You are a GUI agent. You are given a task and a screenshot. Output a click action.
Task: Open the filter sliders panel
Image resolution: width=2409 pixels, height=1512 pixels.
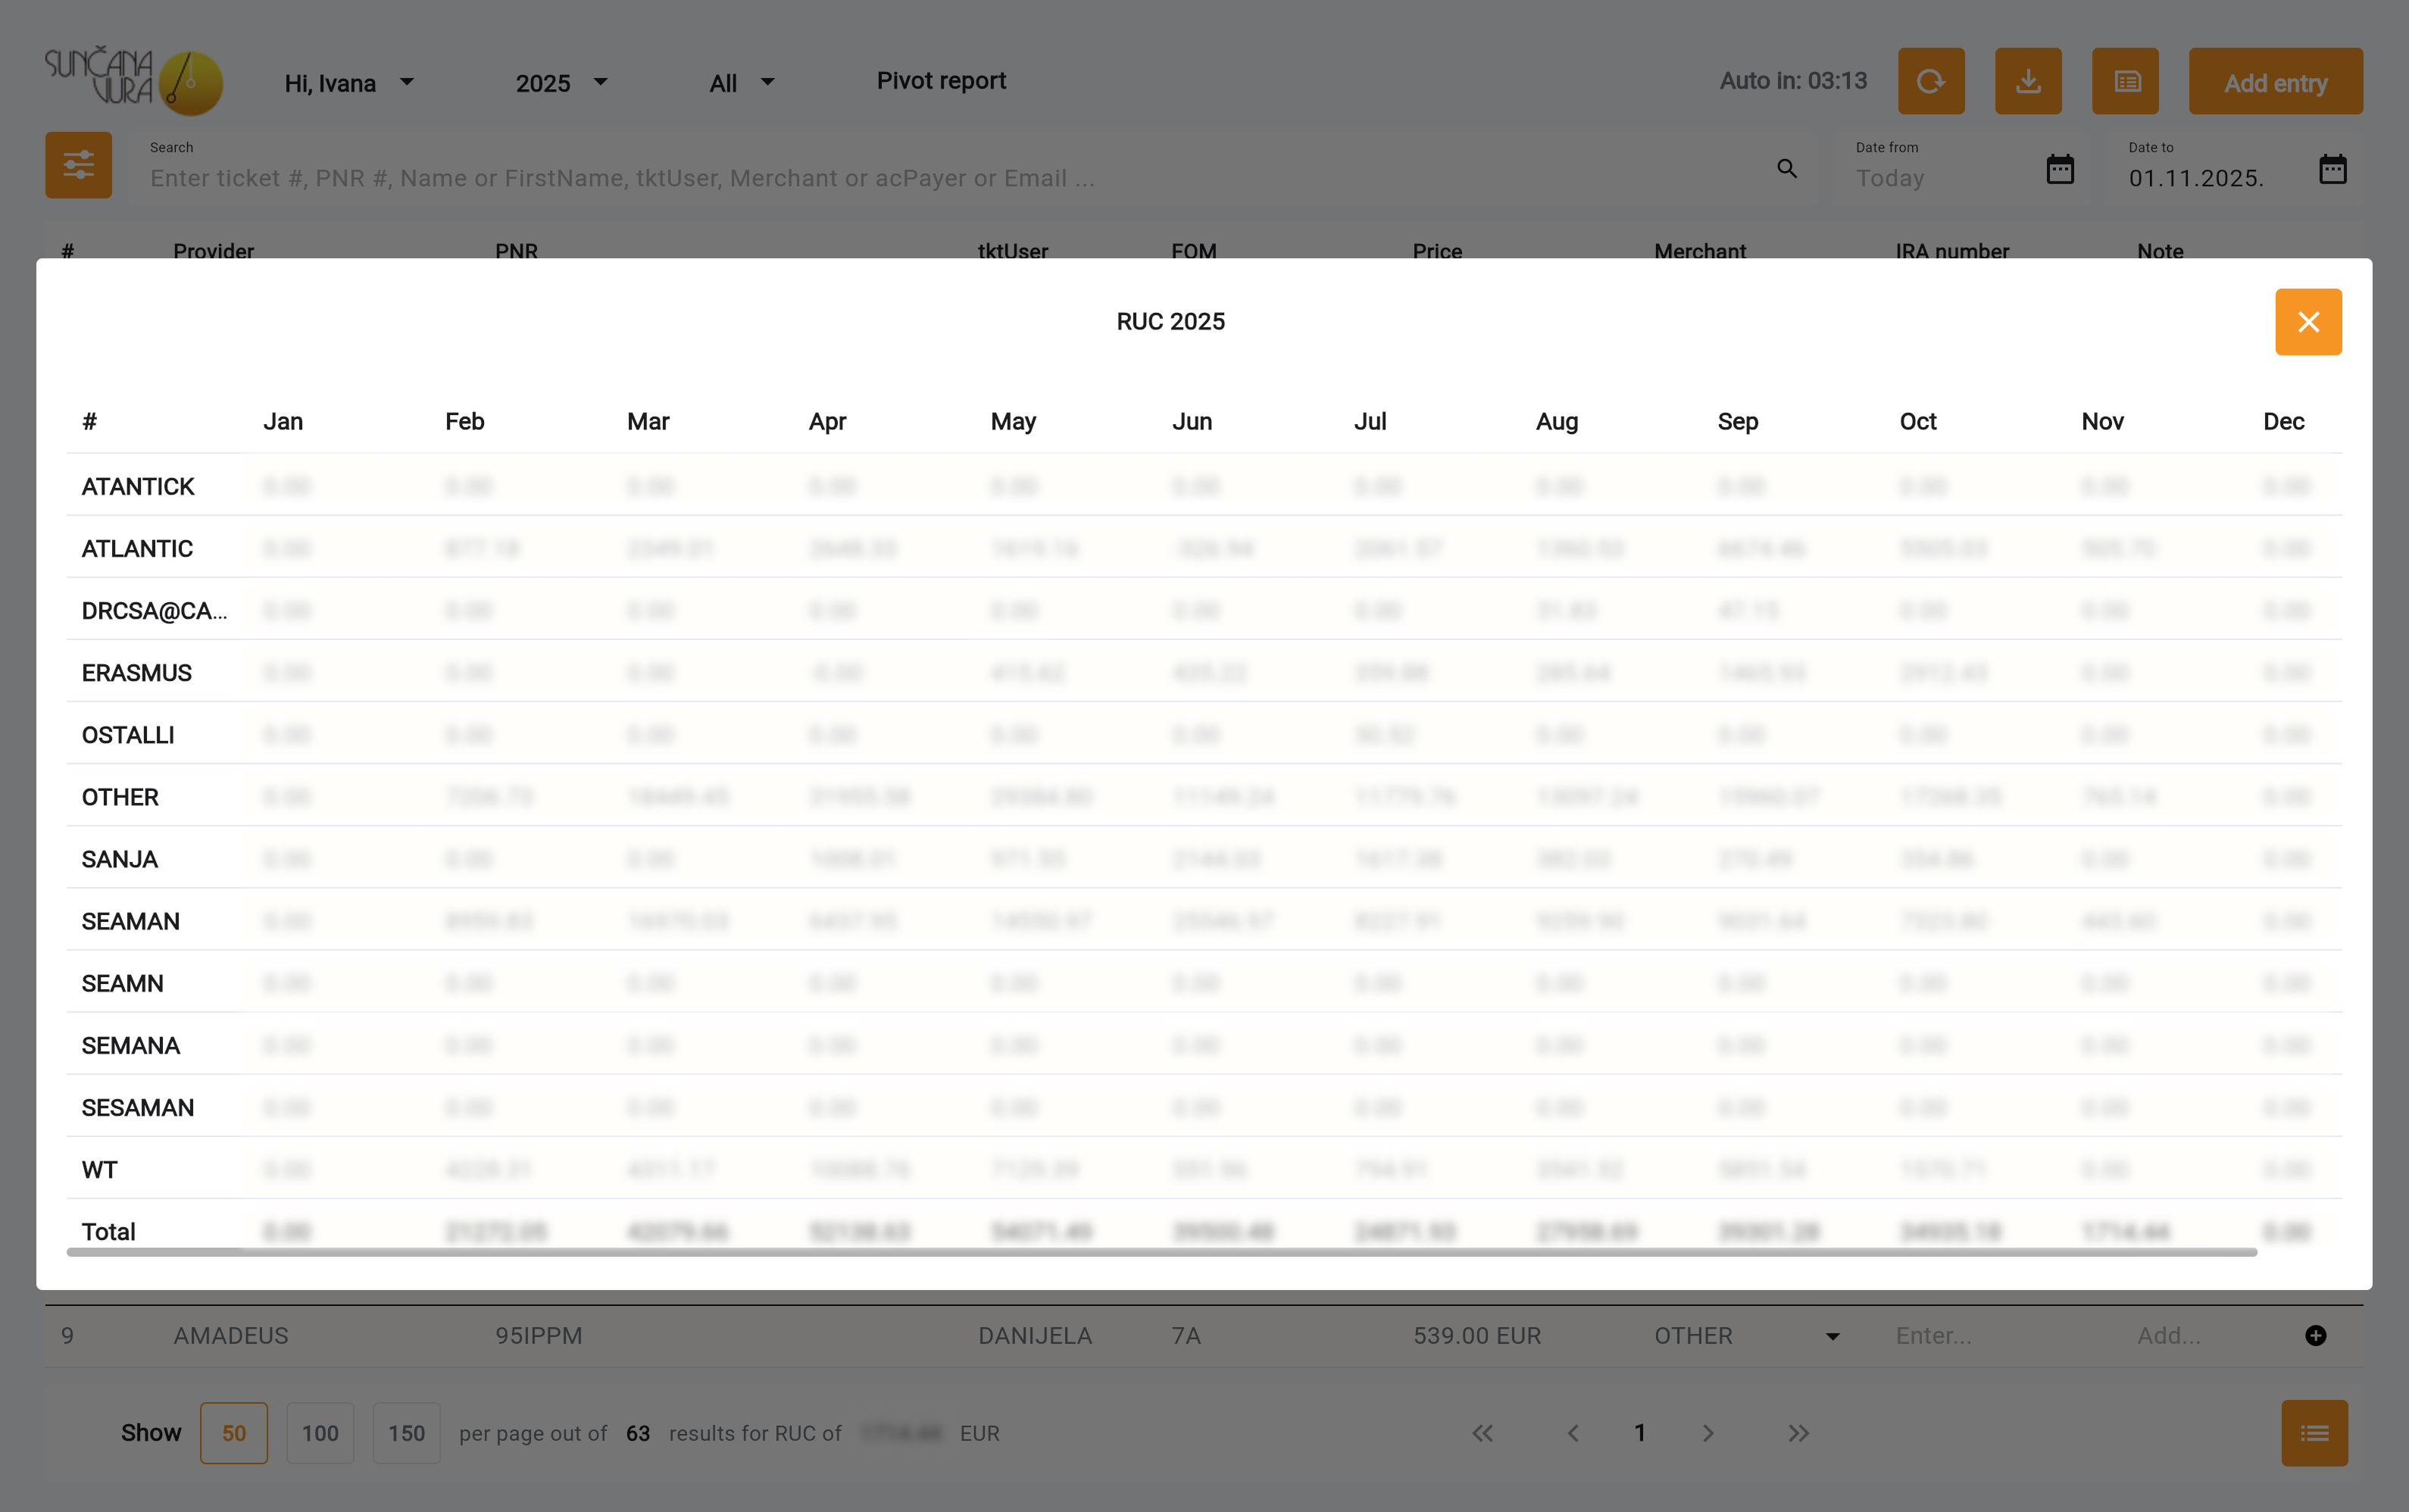tap(78, 165)
